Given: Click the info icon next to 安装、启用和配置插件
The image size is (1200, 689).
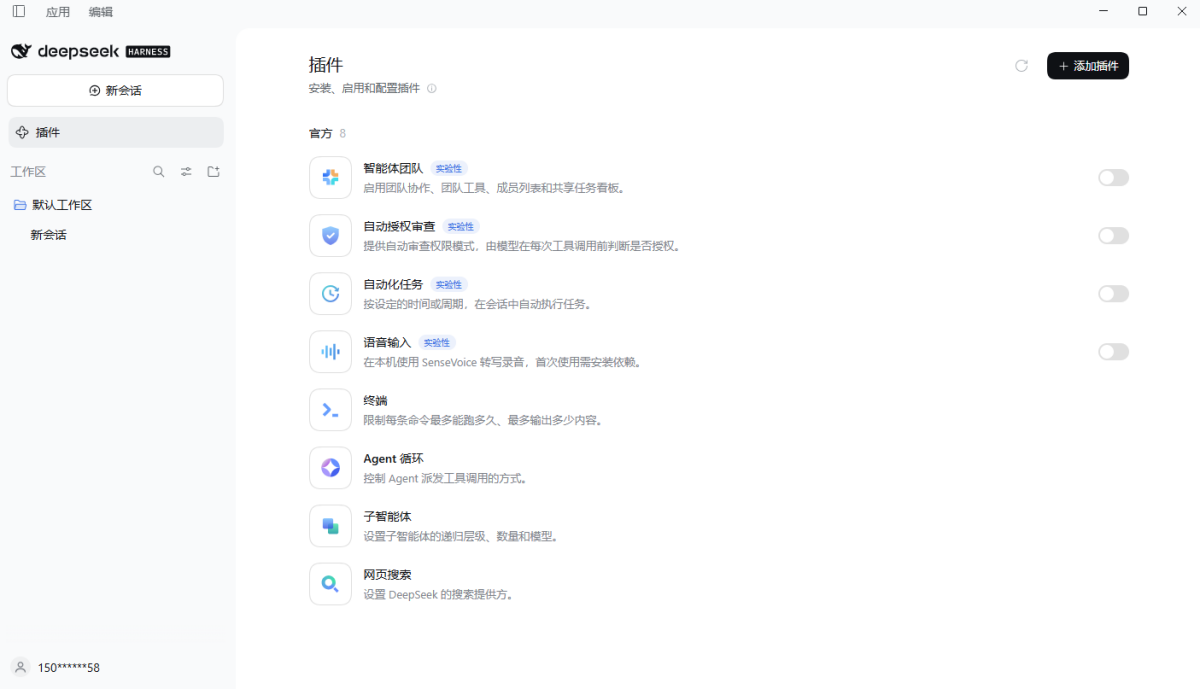Looking at the screenshot, I should [x=432, y=88].
